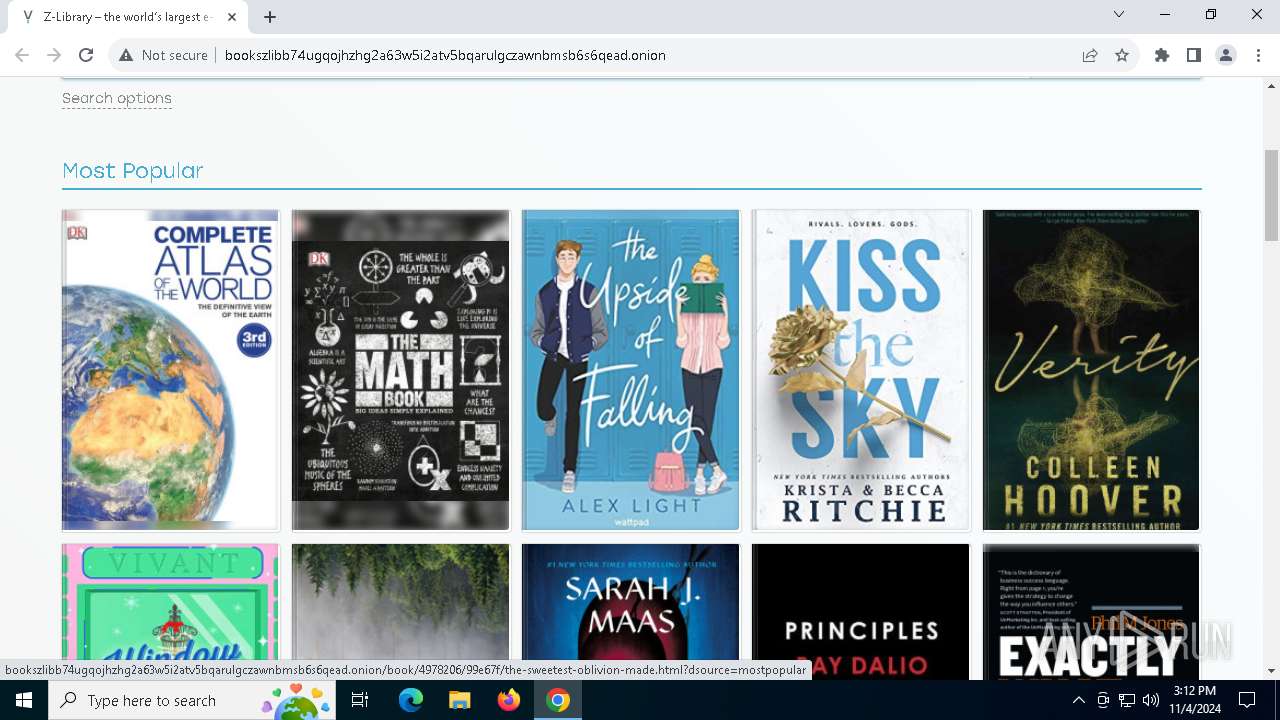Open a new tab with the plus button
The height and width of the screenshot is (720, 1280).
270,17
